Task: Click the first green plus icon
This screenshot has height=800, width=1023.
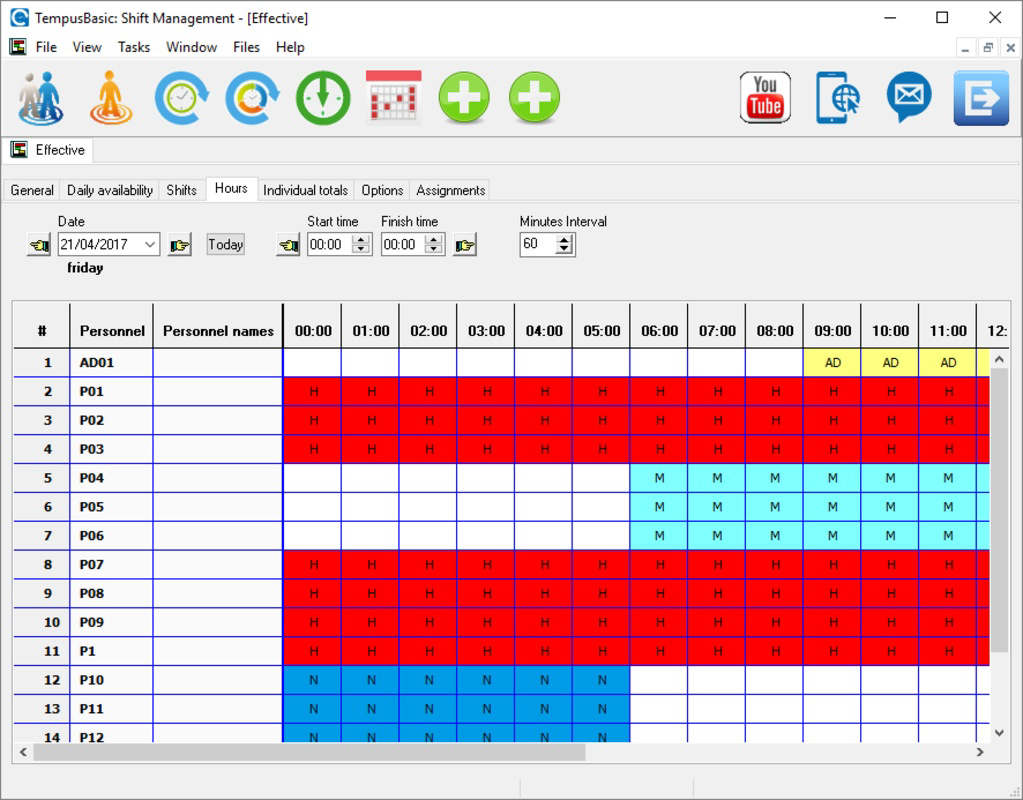Action: tap(464, 98)
